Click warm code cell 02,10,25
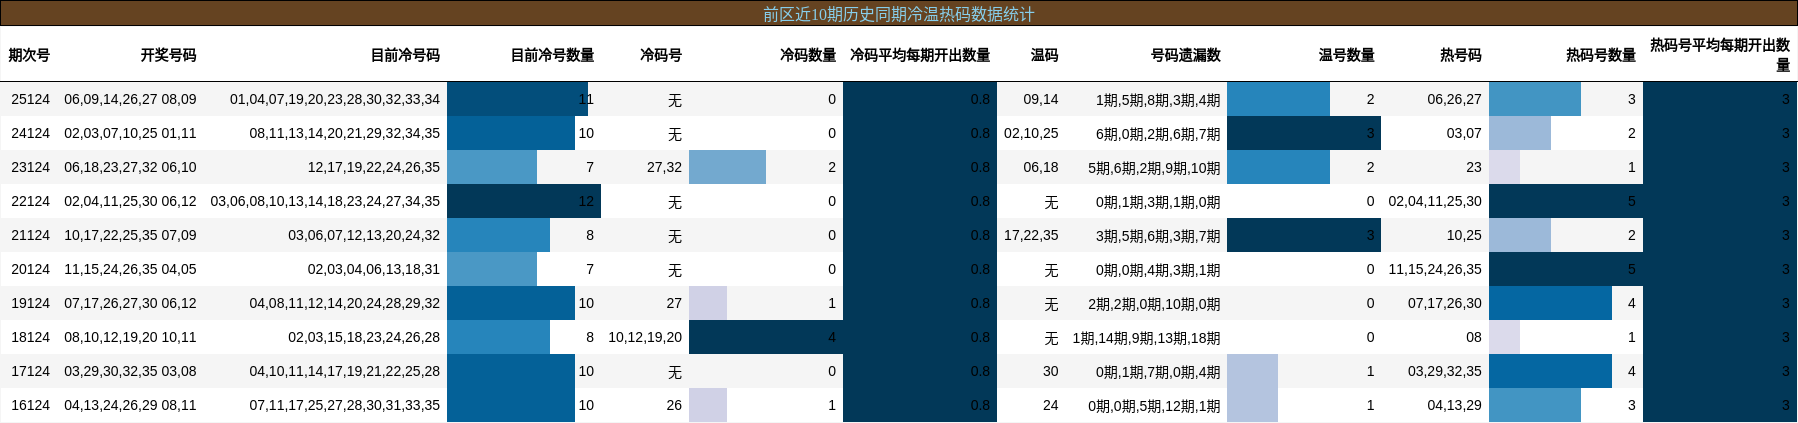Screen dimensions: 1798x423 (1031, 133)
